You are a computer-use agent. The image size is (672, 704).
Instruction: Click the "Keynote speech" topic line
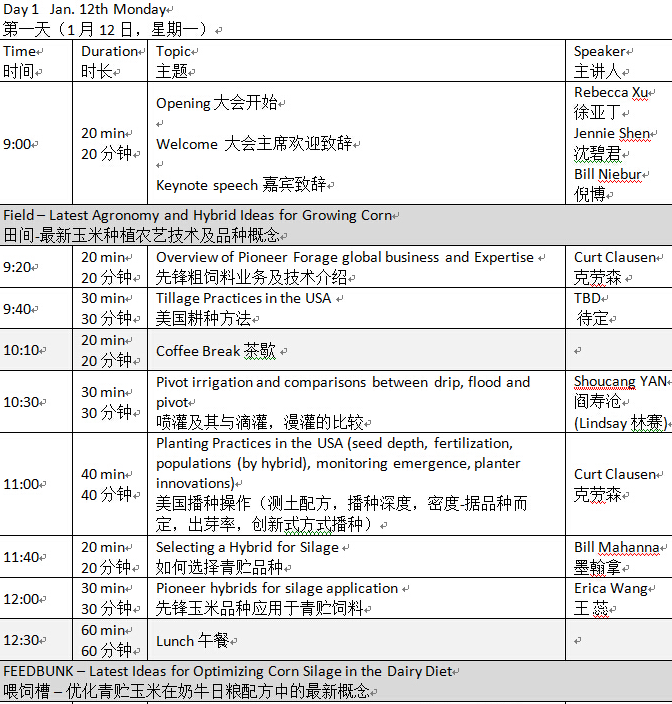(x=241, y=185)
